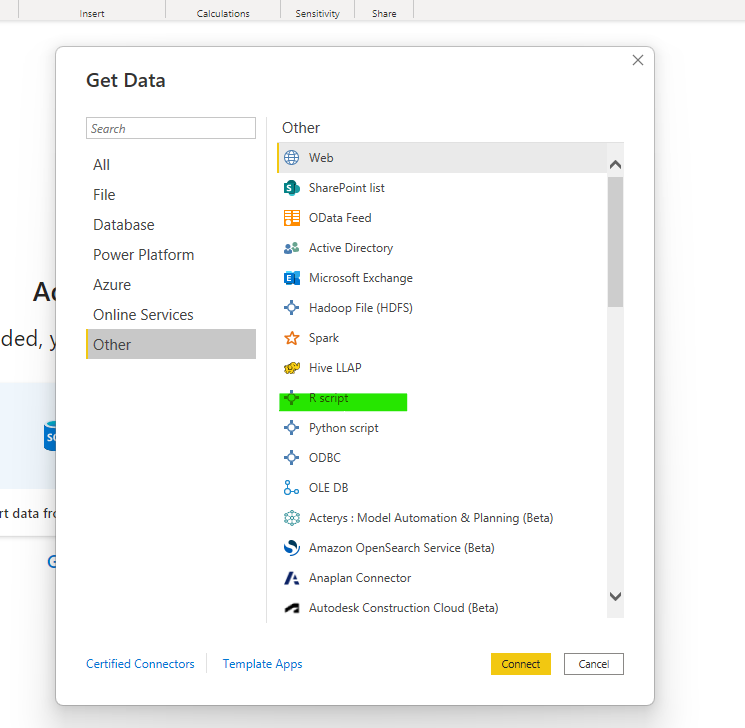
Task: Select OLE DB connector
Action: [442, 488]
